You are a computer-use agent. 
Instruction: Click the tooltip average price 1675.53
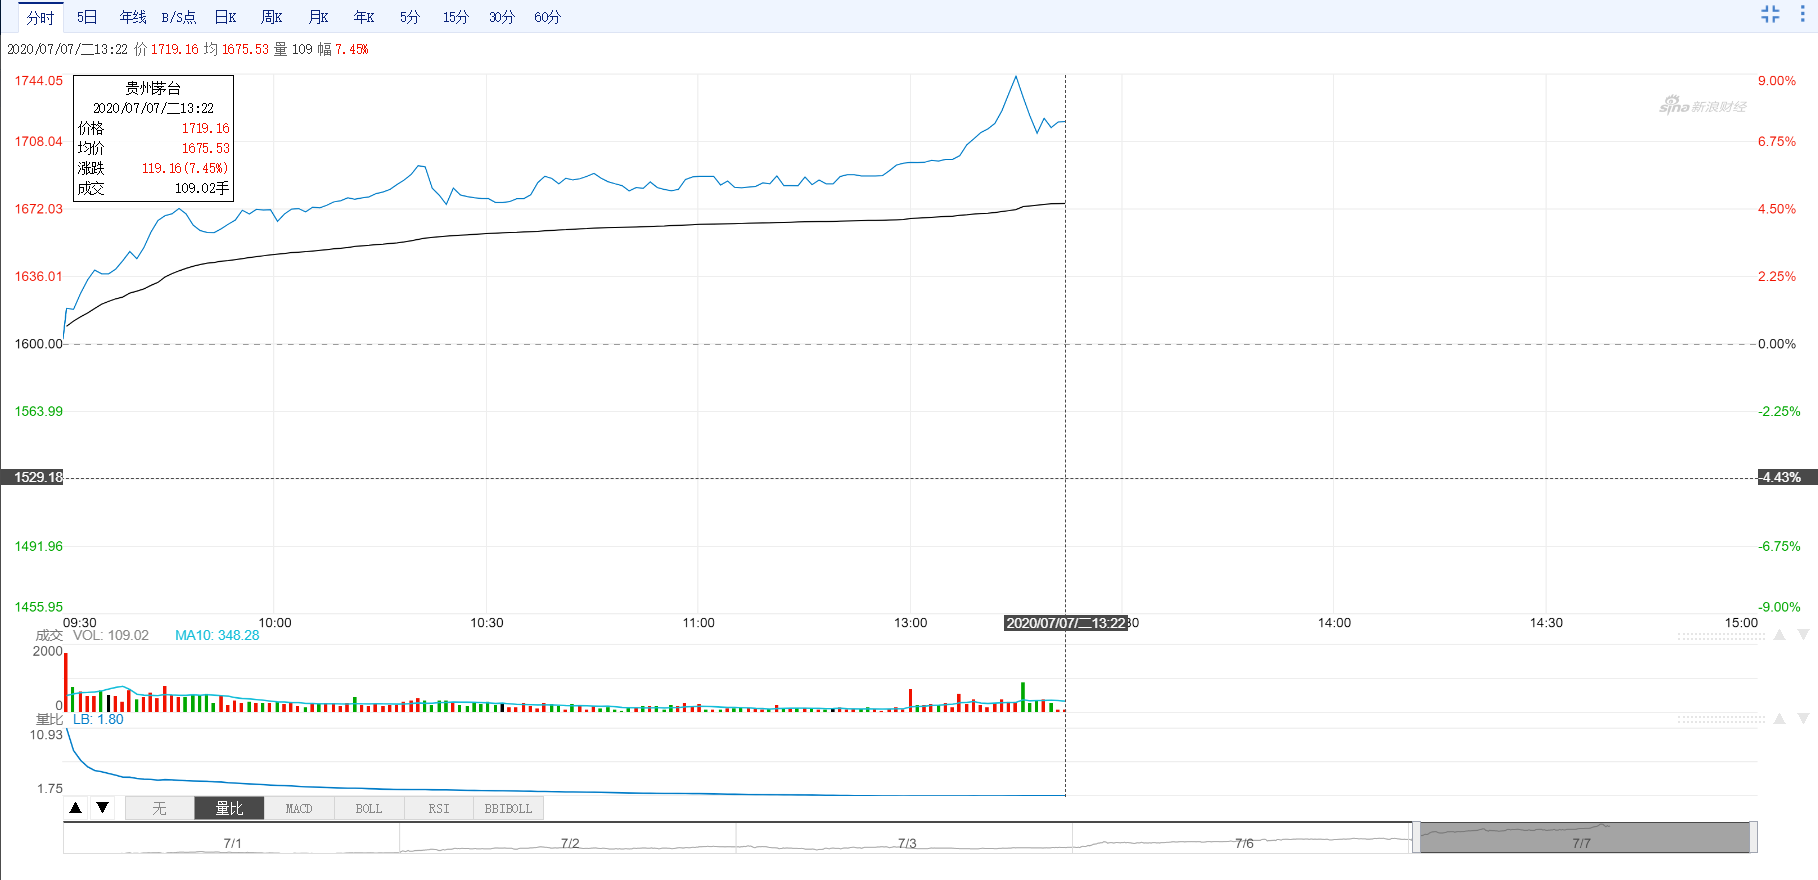pos(205,148)
